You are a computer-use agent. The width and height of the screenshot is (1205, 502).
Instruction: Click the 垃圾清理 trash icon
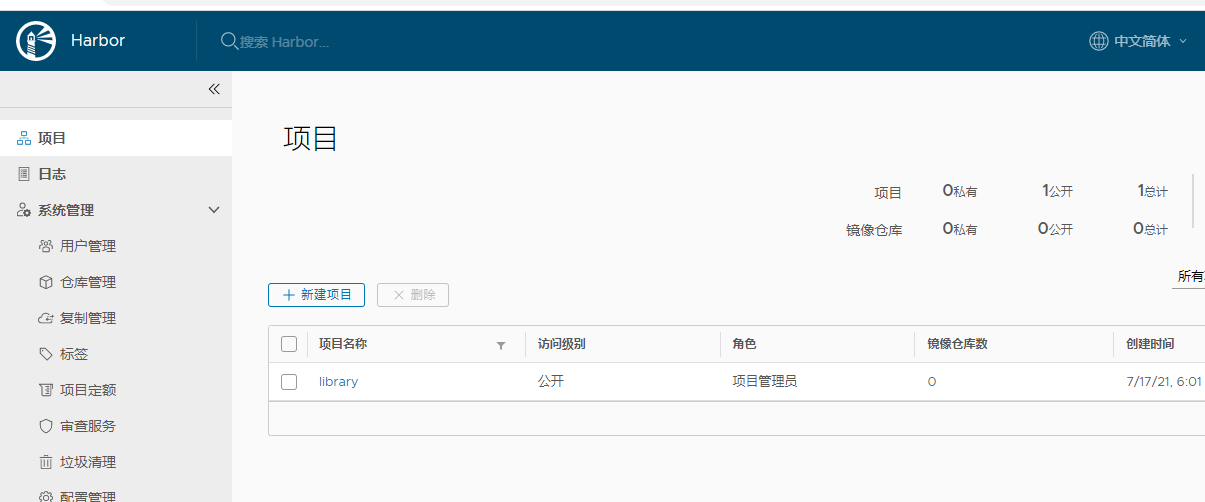tap(45, 462)
